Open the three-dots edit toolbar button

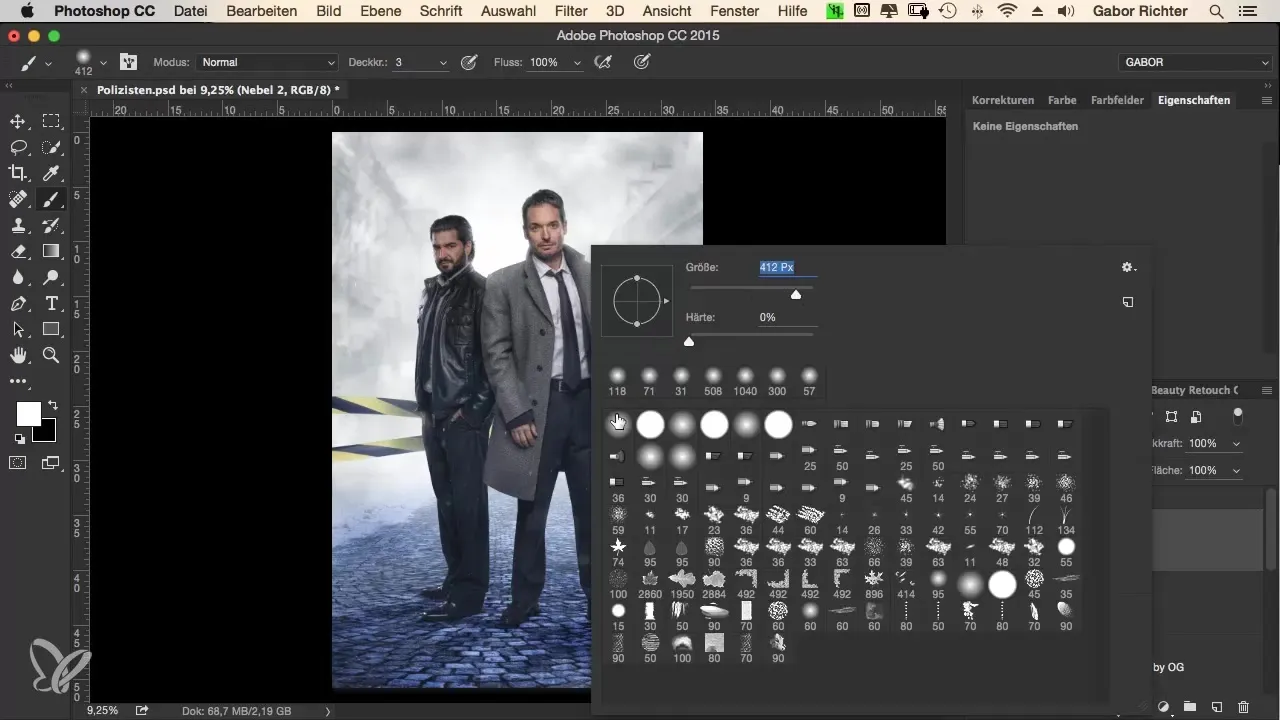coord(18,381)
